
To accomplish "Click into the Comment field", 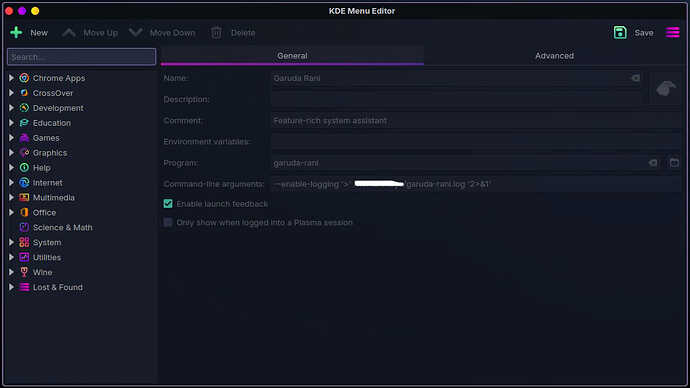I will click(x=476, y=121).
